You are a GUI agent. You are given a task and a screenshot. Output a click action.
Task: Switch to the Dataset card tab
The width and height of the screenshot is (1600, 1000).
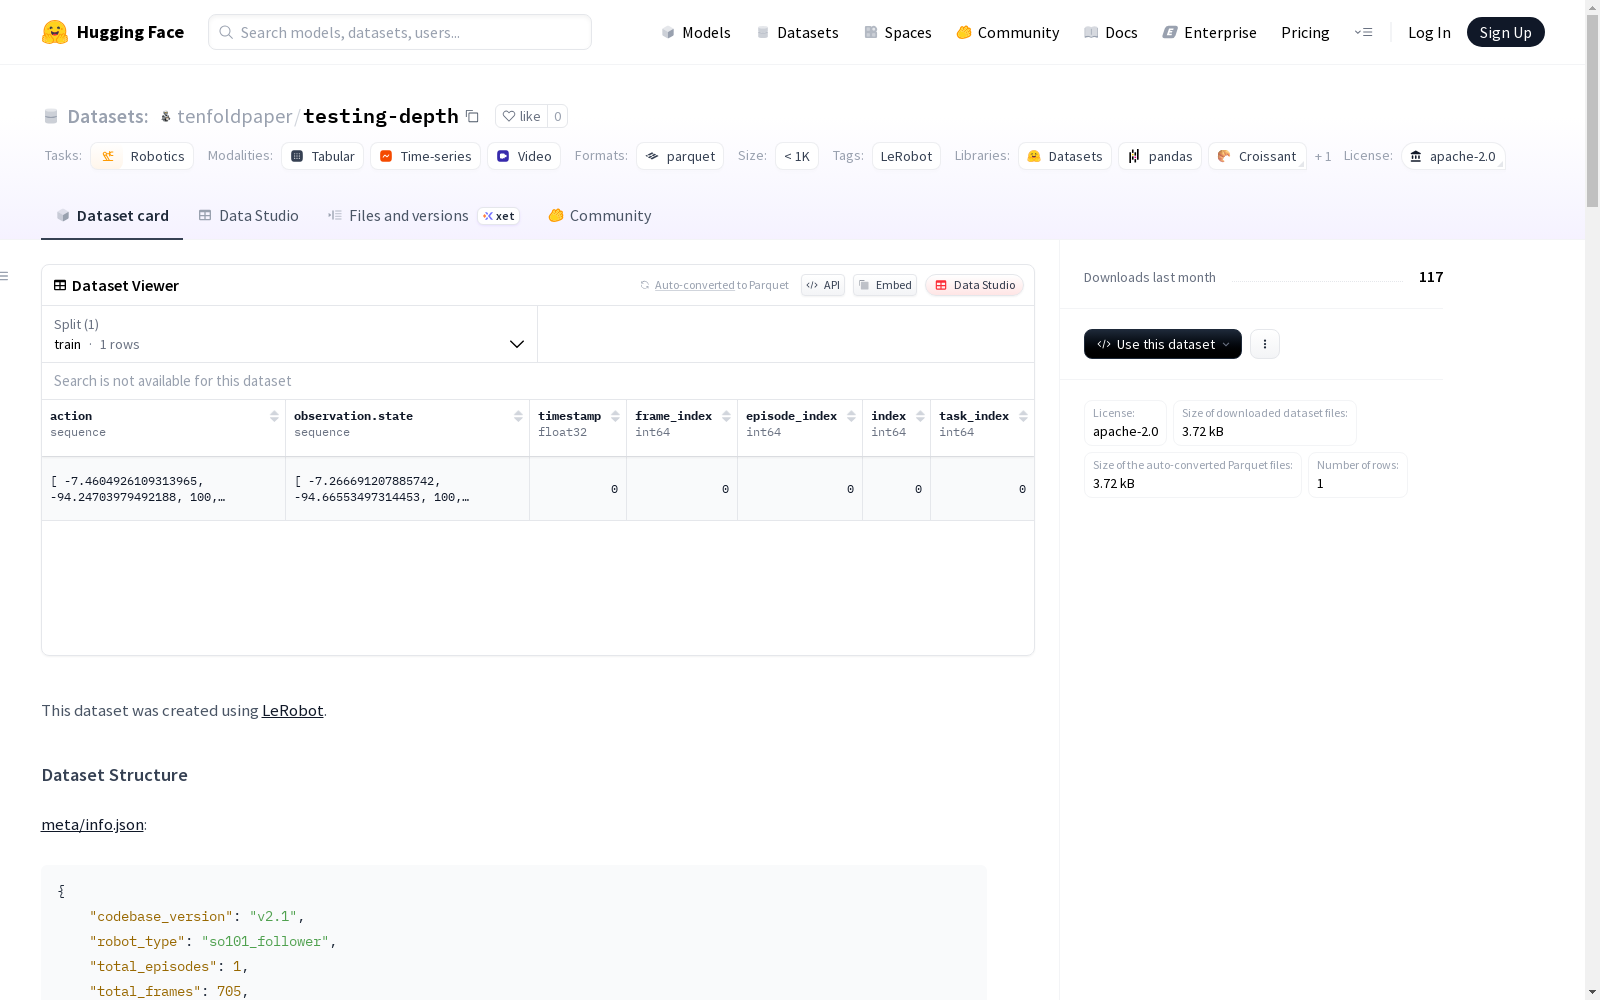(112, 215)
